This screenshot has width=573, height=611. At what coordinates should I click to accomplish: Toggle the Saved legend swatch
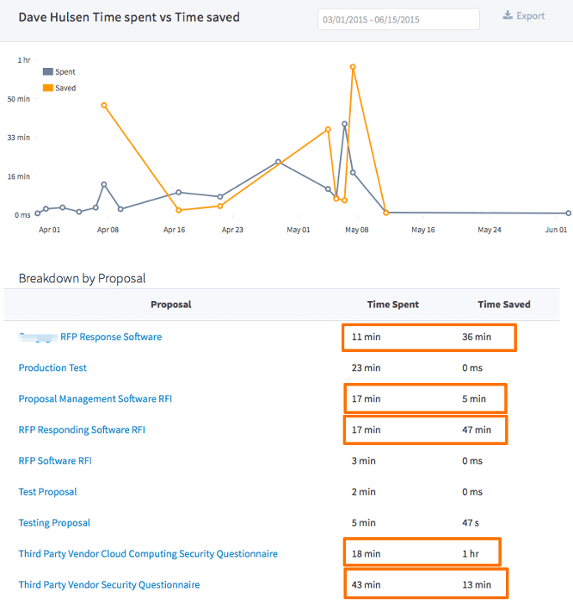tap(48, 88)
